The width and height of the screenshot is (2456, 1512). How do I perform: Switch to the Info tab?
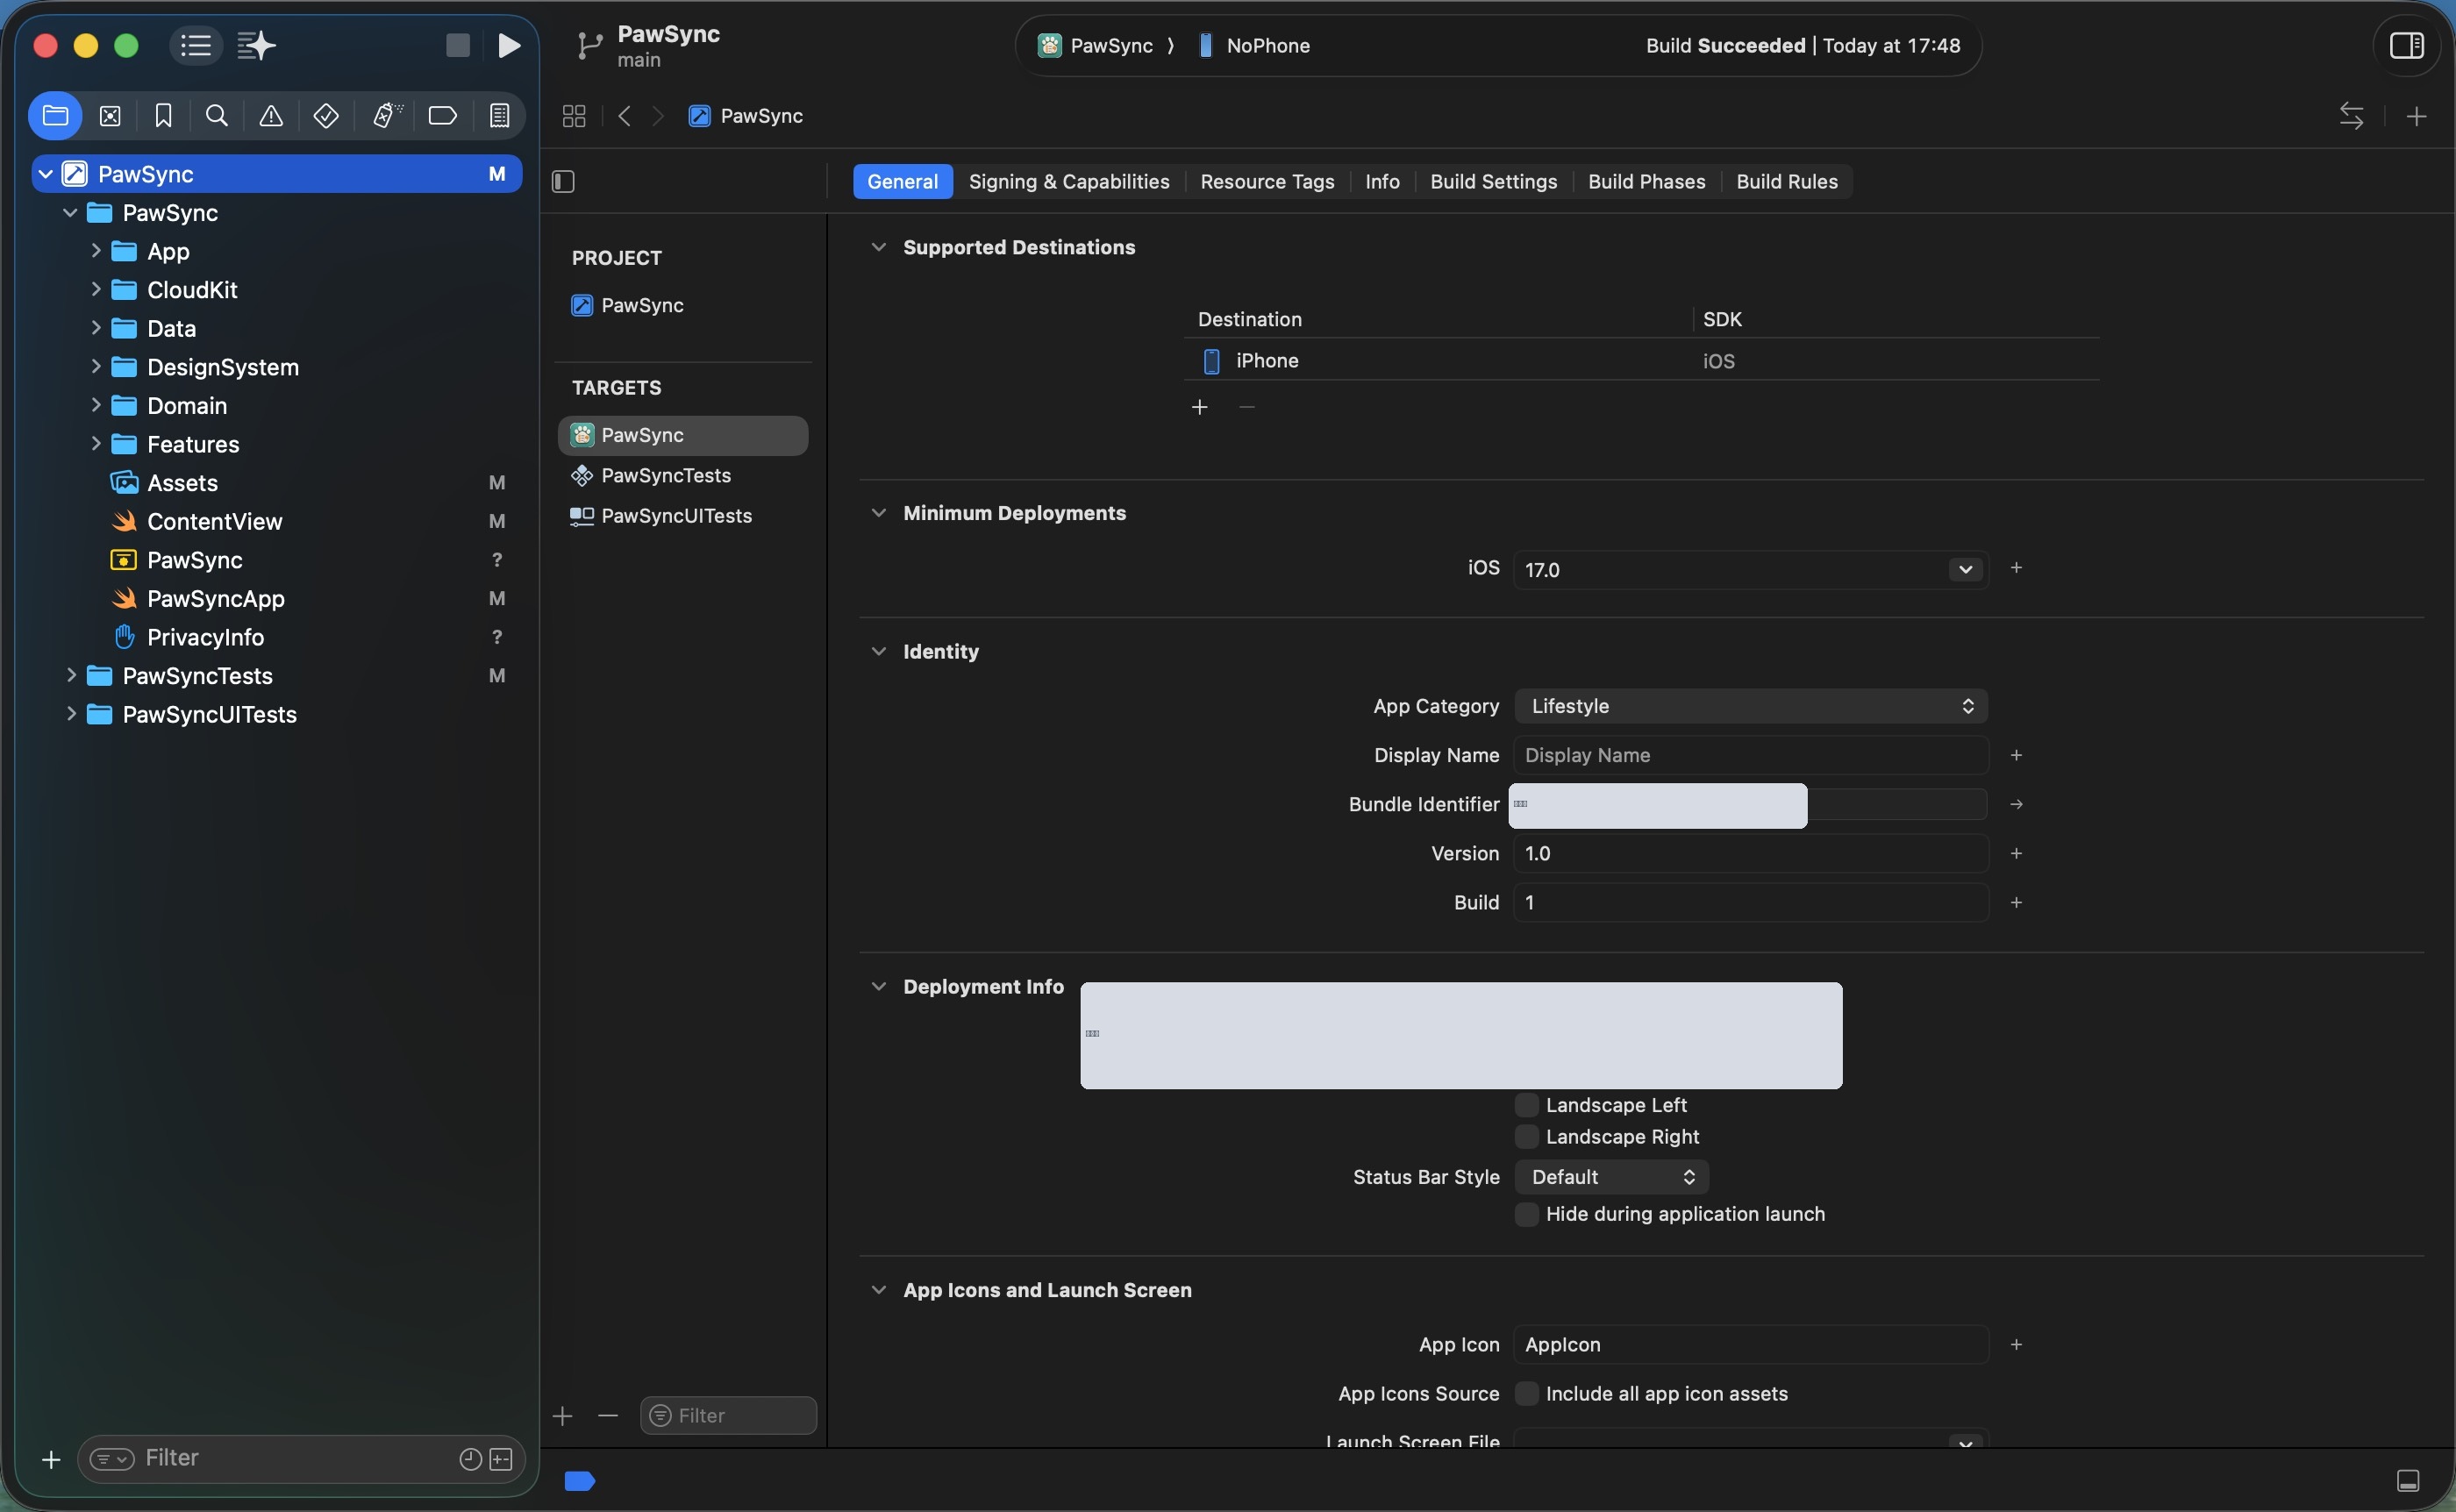[x=1382, y=181]
